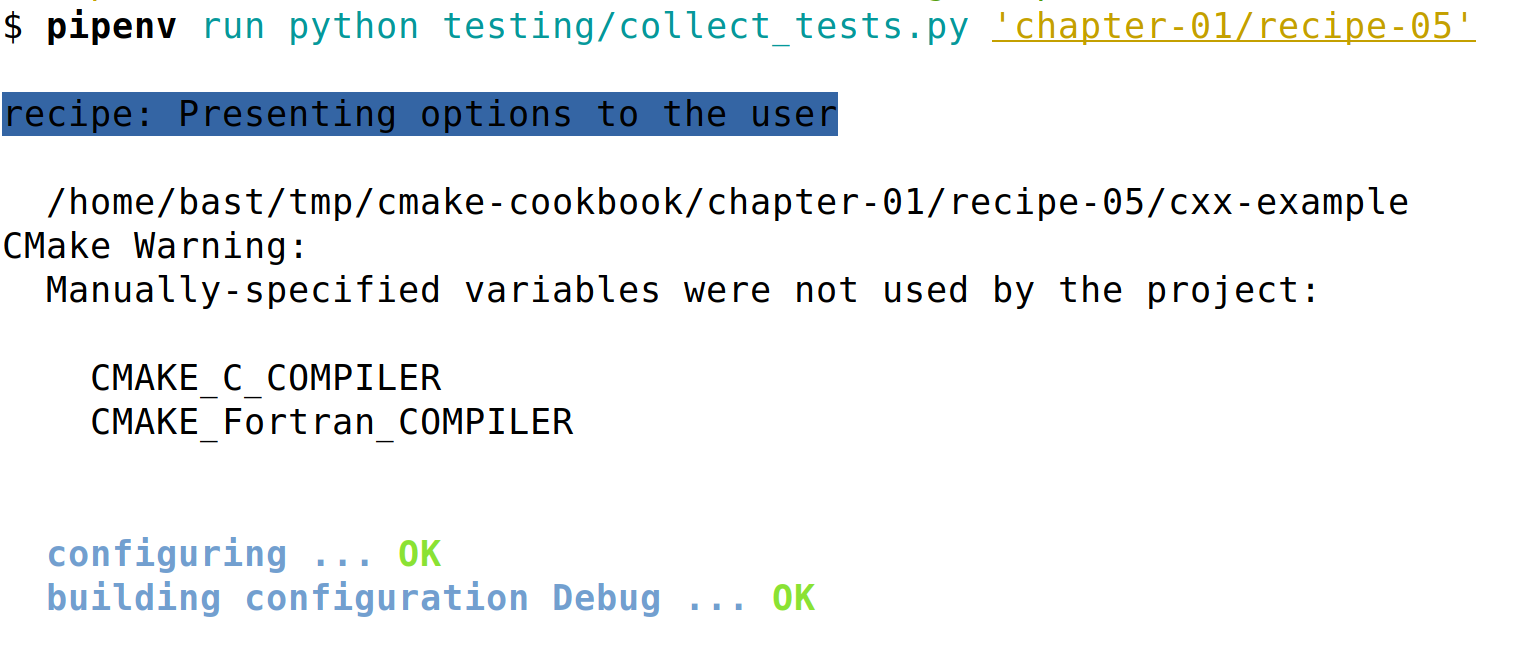Viewport: 1524px width, 652px height.
Task: Click the green OK after the build line
Action: click(x=793, y=598)
